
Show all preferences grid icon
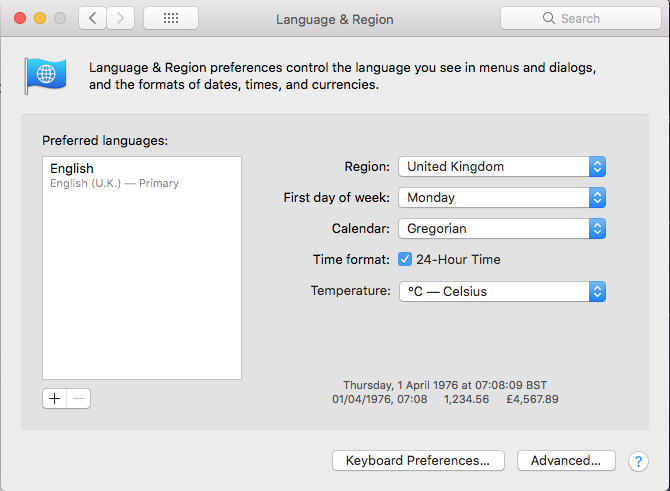pyautogui.click(x=170, y=18)
